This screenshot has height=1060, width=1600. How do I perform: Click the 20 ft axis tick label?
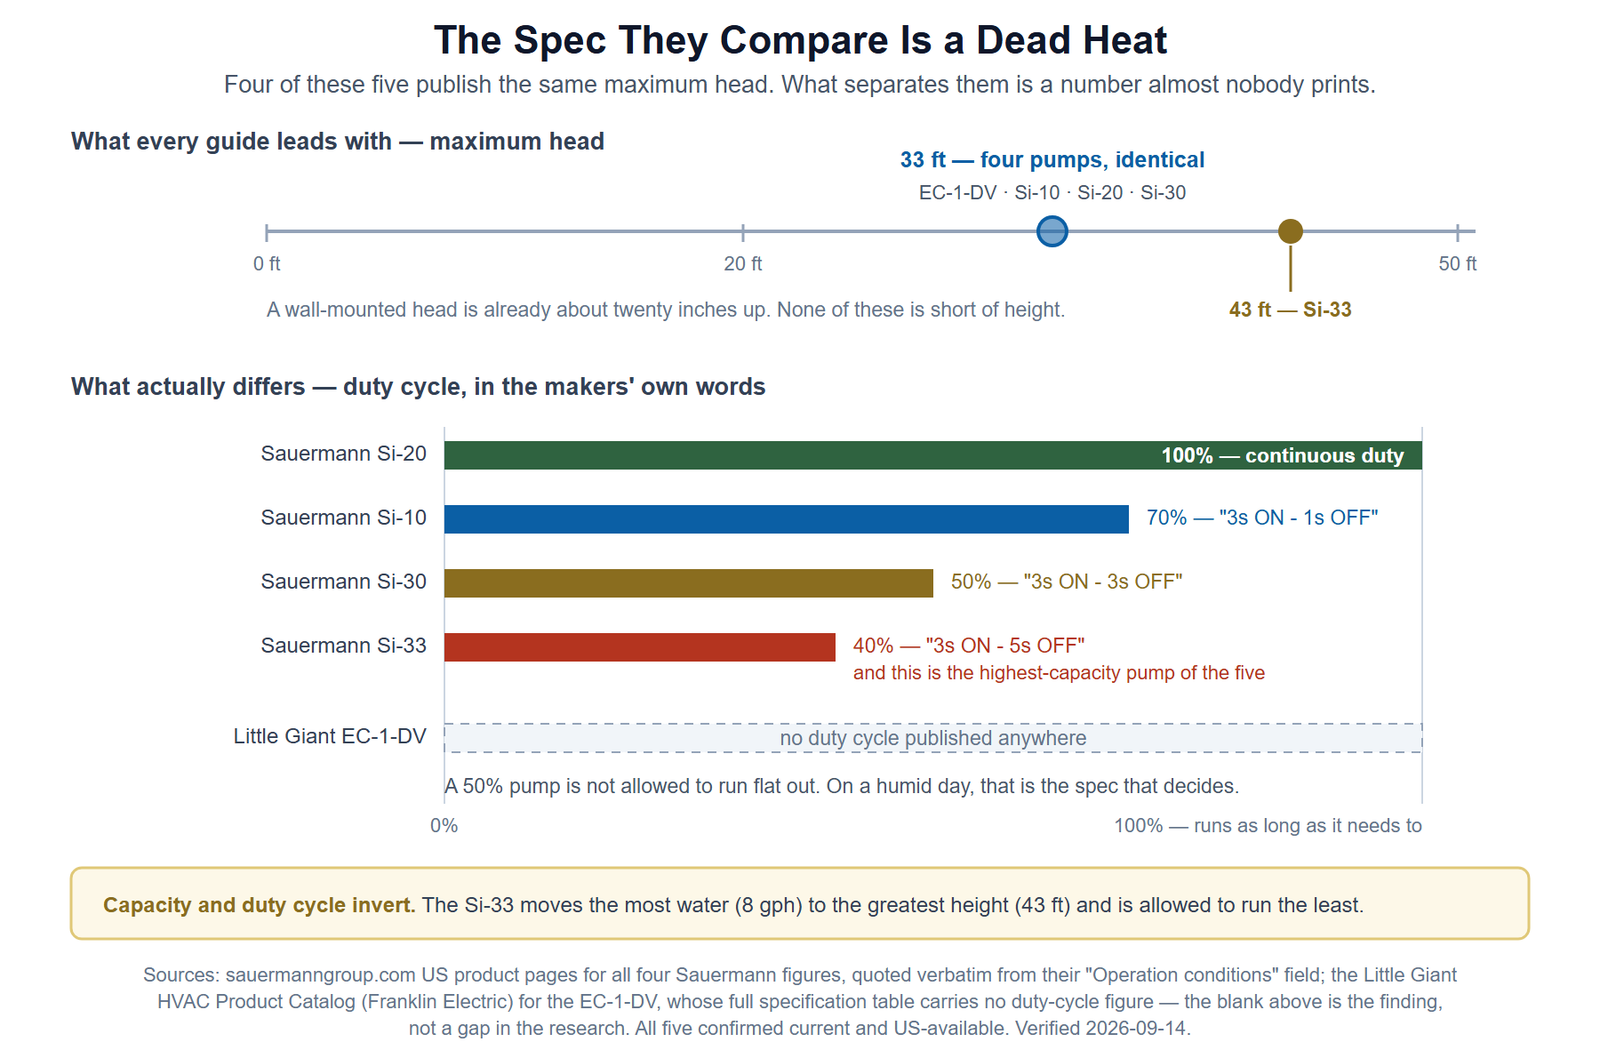(743, 264)
